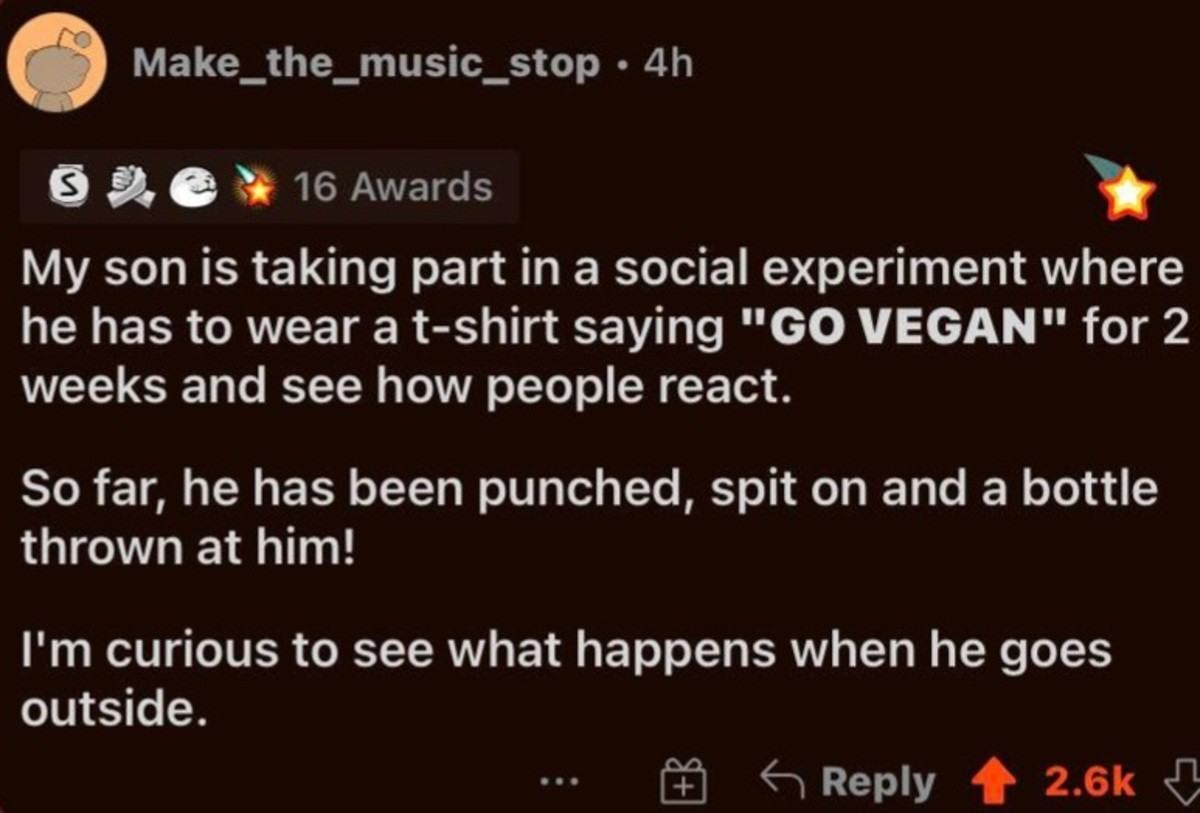
Task: Click the Helpful handshake award icon
Action: [131, 187]
